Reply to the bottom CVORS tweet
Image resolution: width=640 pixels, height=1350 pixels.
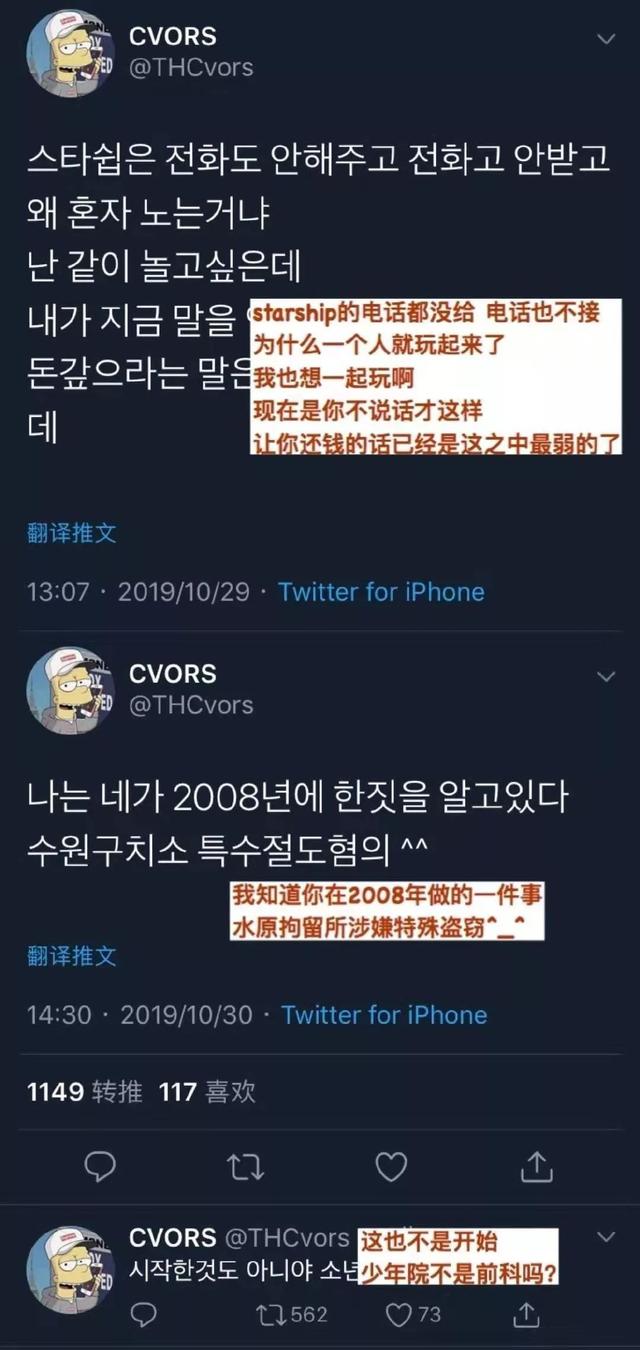[x=144, y=1314]
